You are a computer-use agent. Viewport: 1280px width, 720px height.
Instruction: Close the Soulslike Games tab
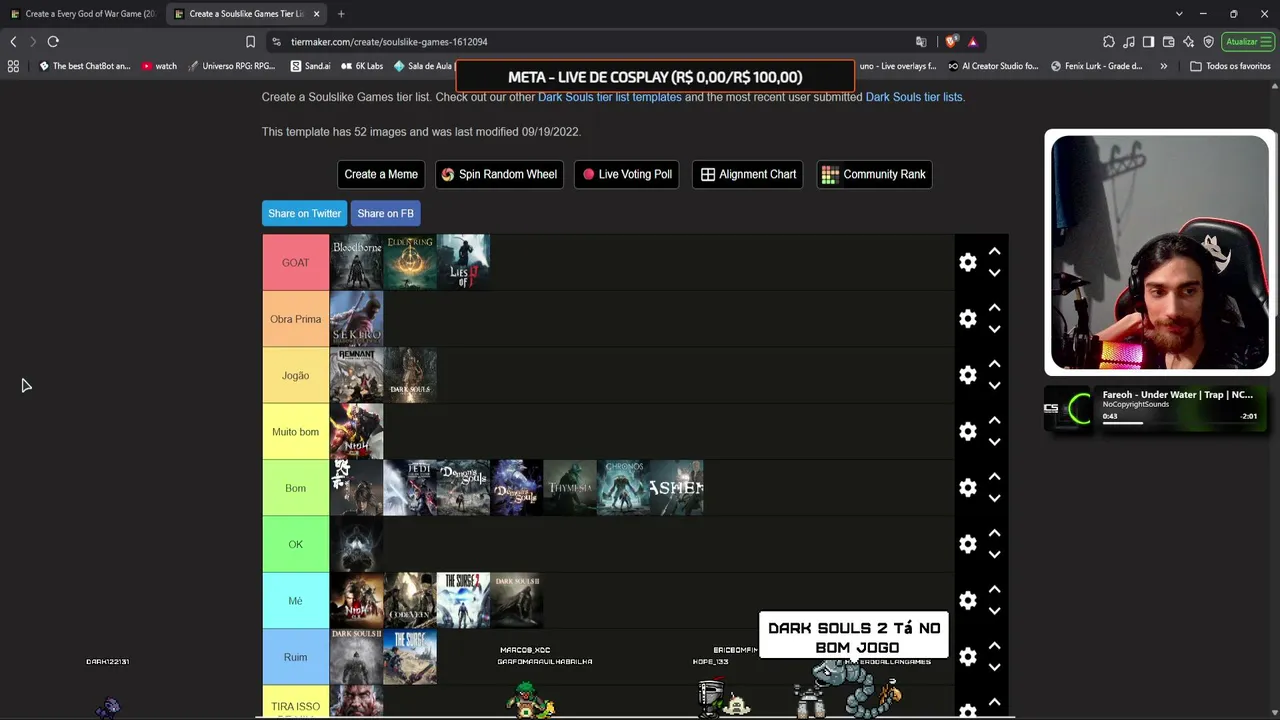tap(317, 14)
